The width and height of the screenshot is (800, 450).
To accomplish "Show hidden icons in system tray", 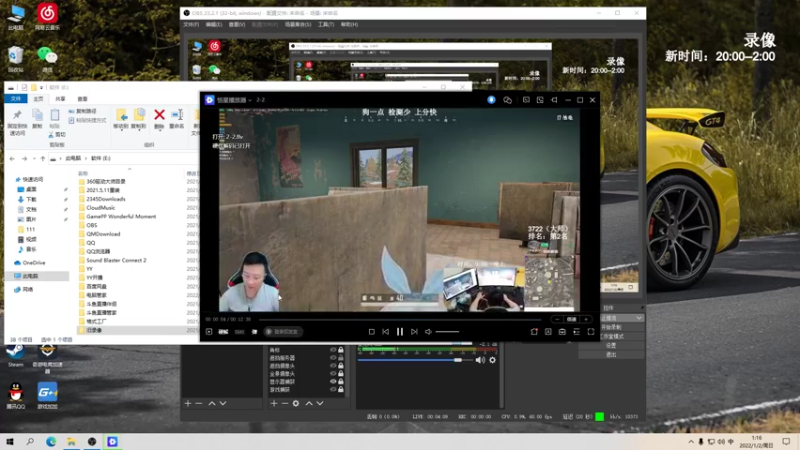I will (691, 442).
